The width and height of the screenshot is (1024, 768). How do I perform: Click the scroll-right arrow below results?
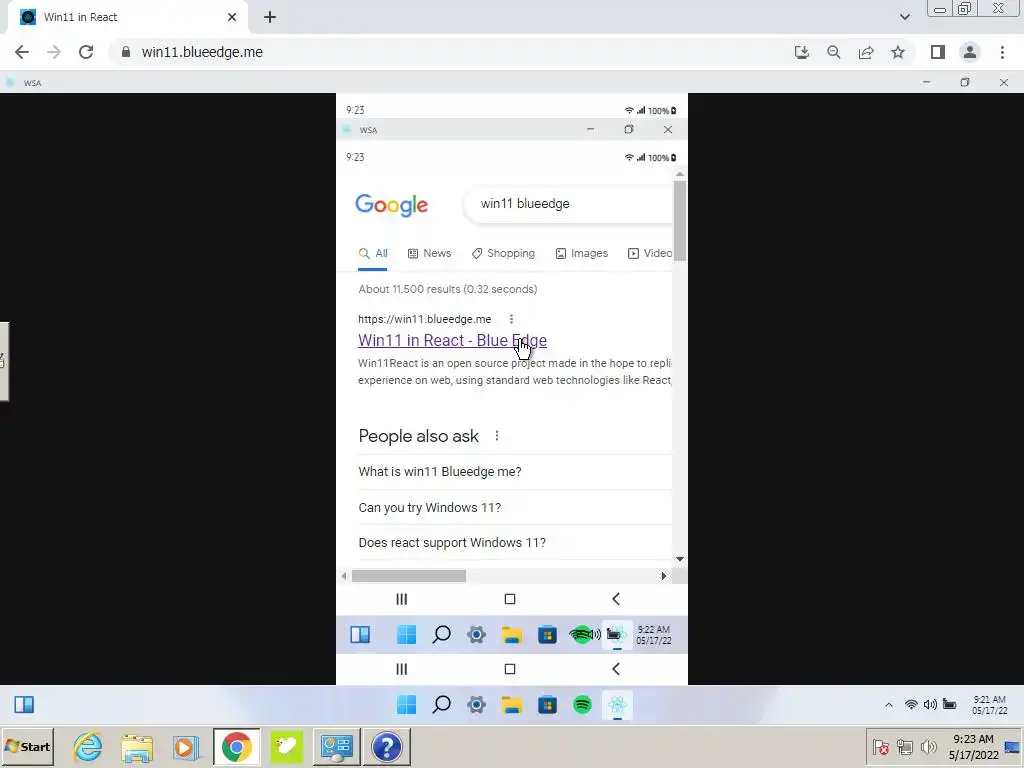[664, 576]
